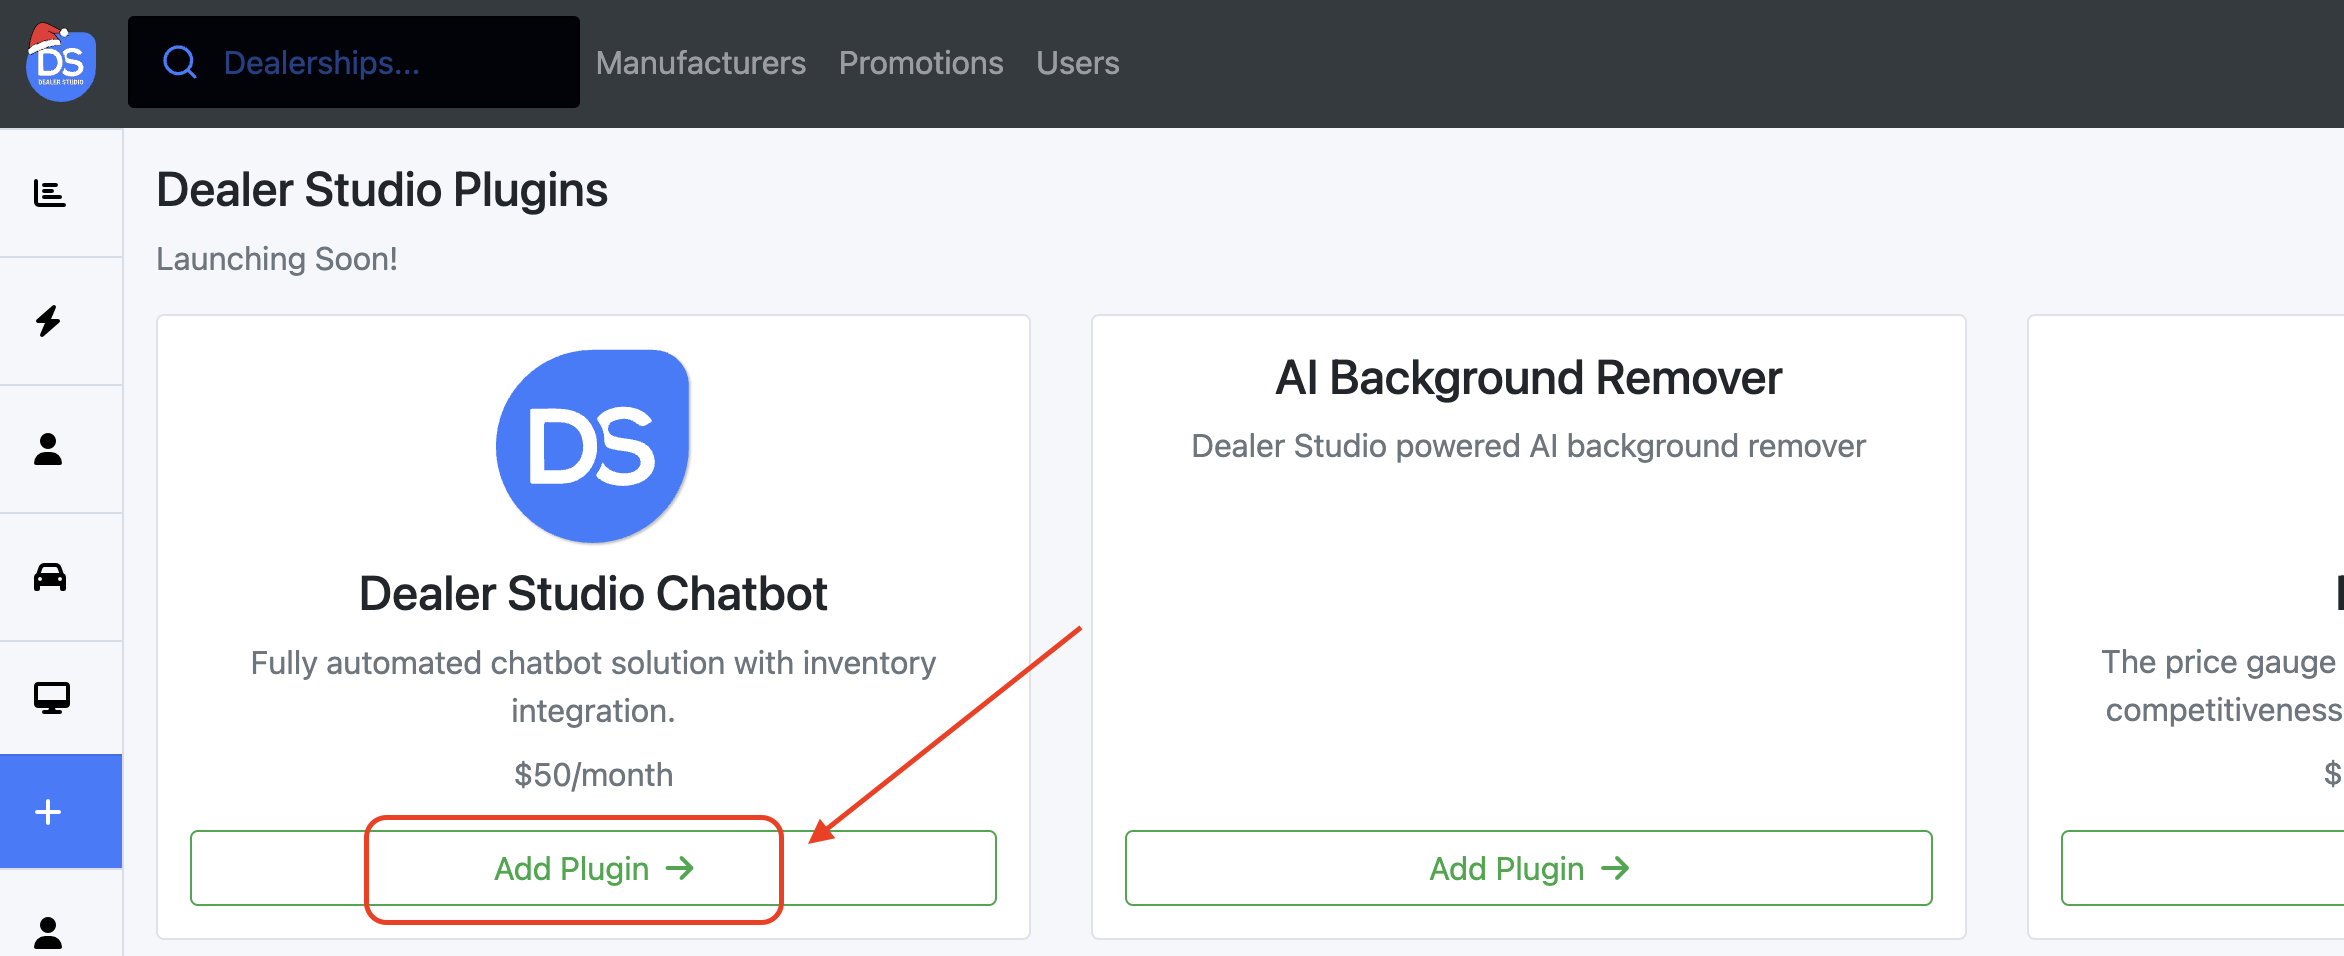Open the Manufacturers menu

[701, 63]
